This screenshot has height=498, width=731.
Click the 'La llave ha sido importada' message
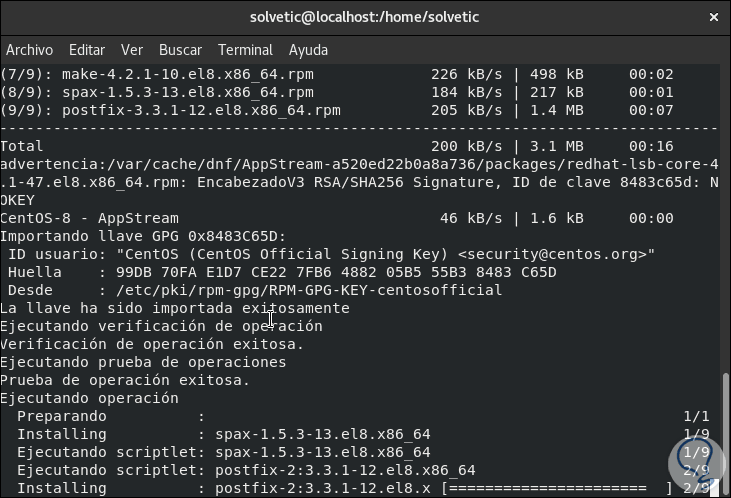(175, 308)
